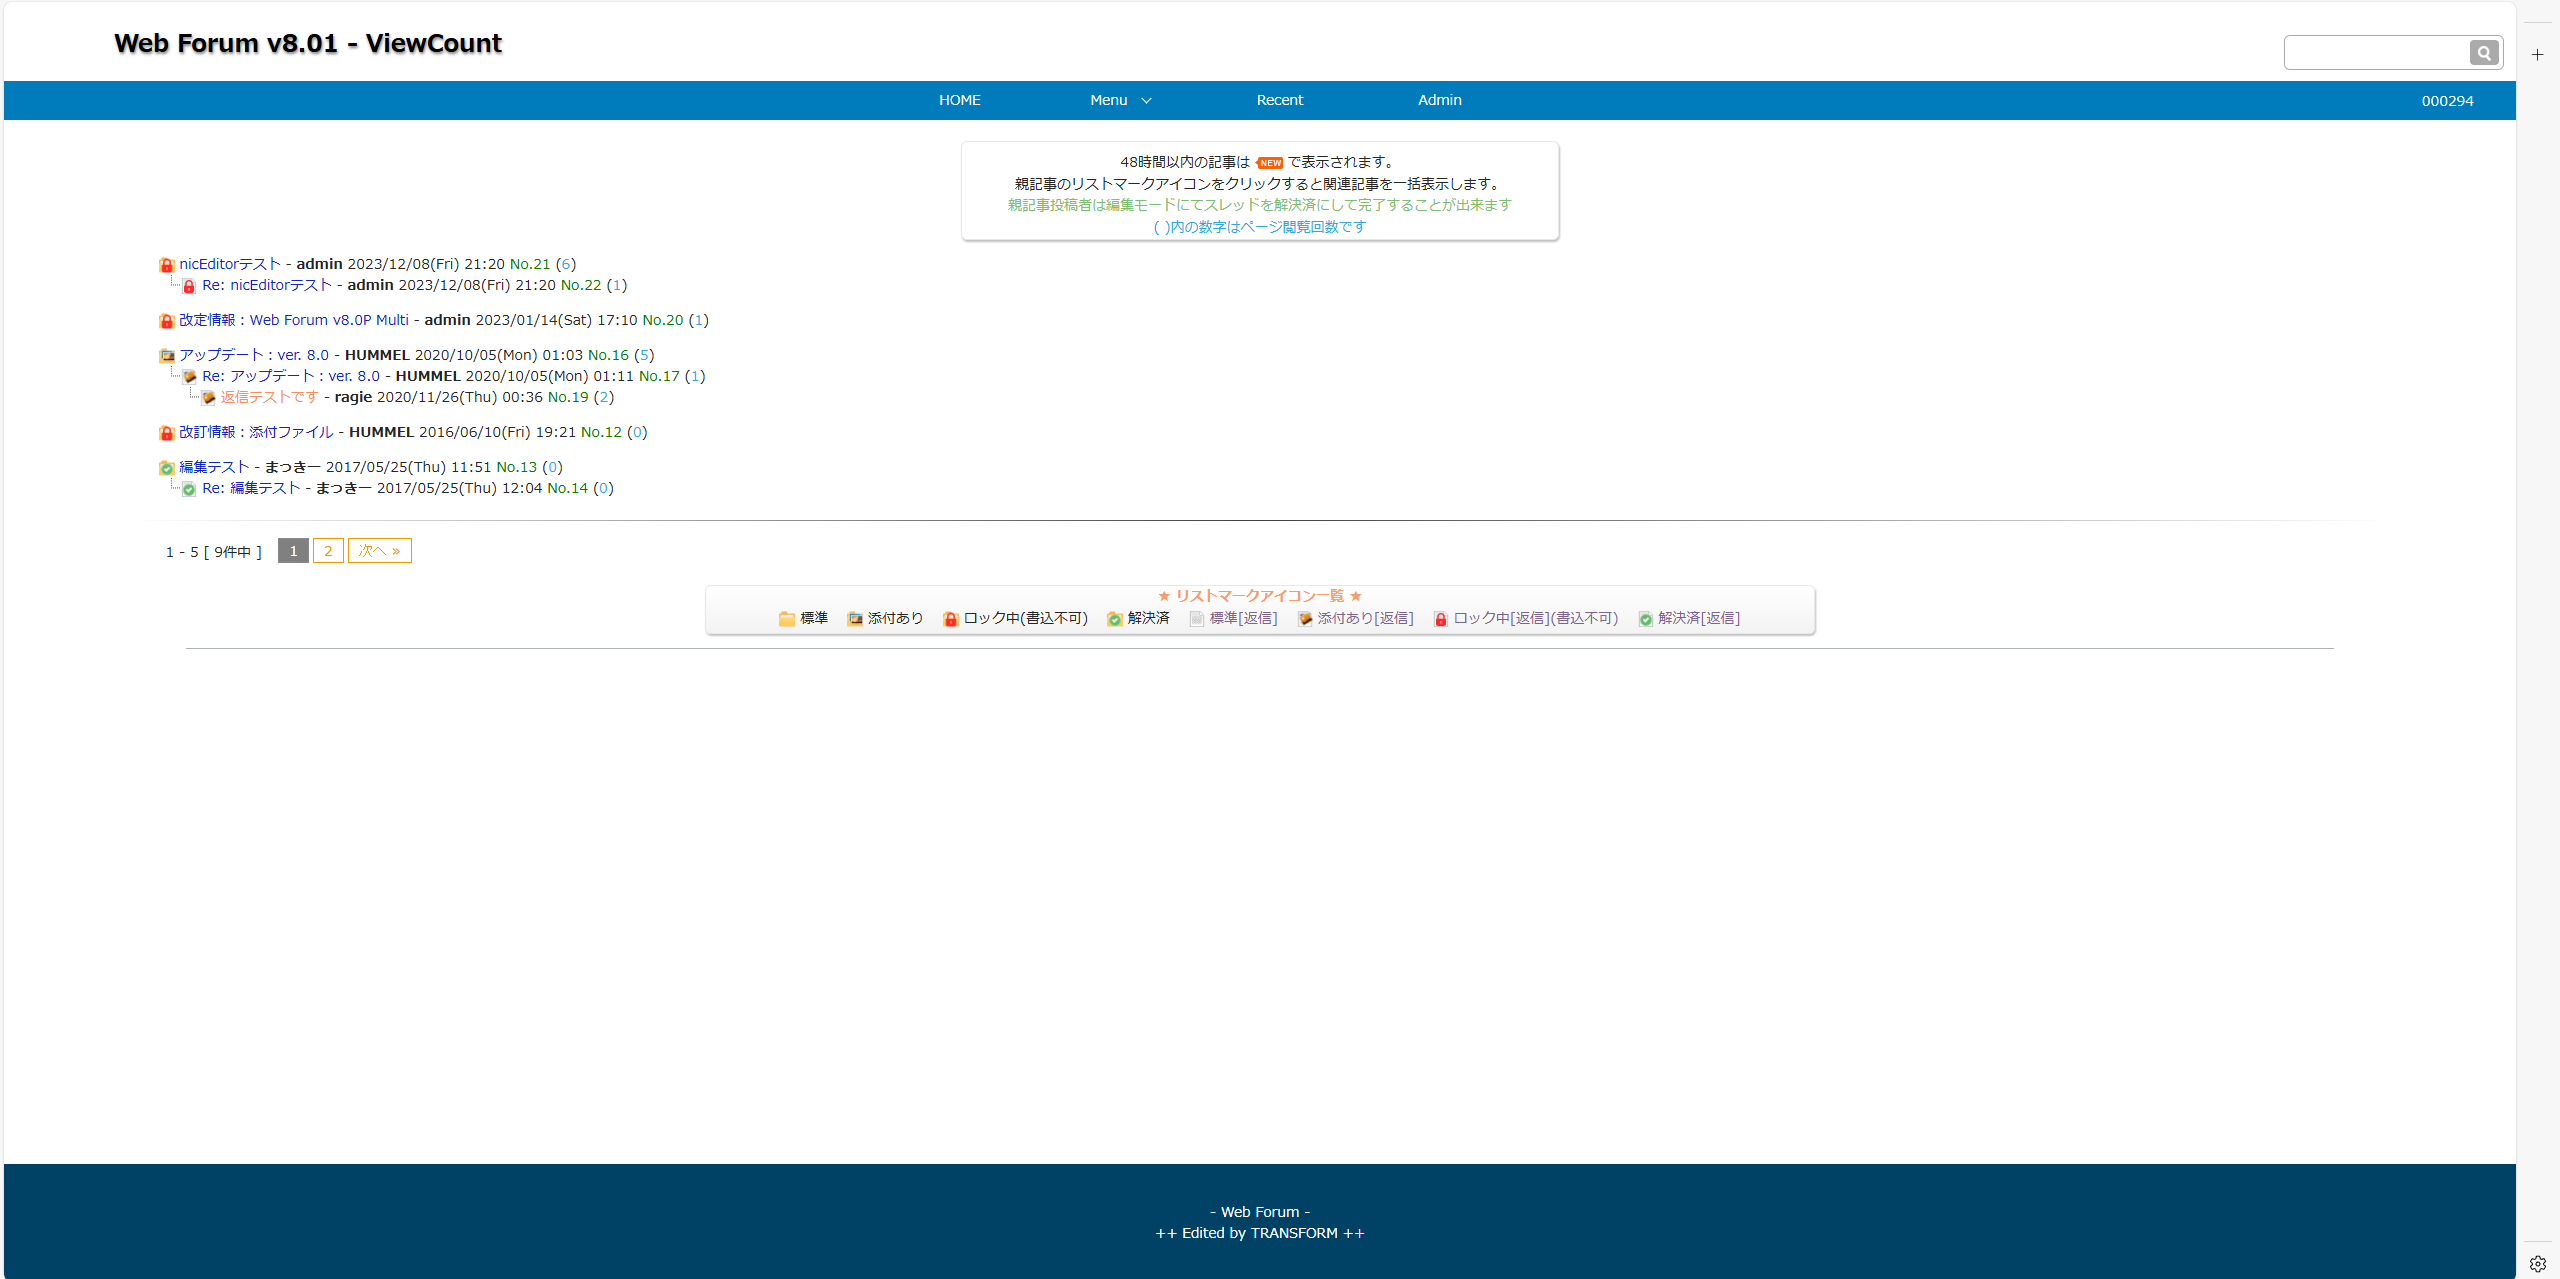Open the Admin navigation item

tap(1439, 100)
